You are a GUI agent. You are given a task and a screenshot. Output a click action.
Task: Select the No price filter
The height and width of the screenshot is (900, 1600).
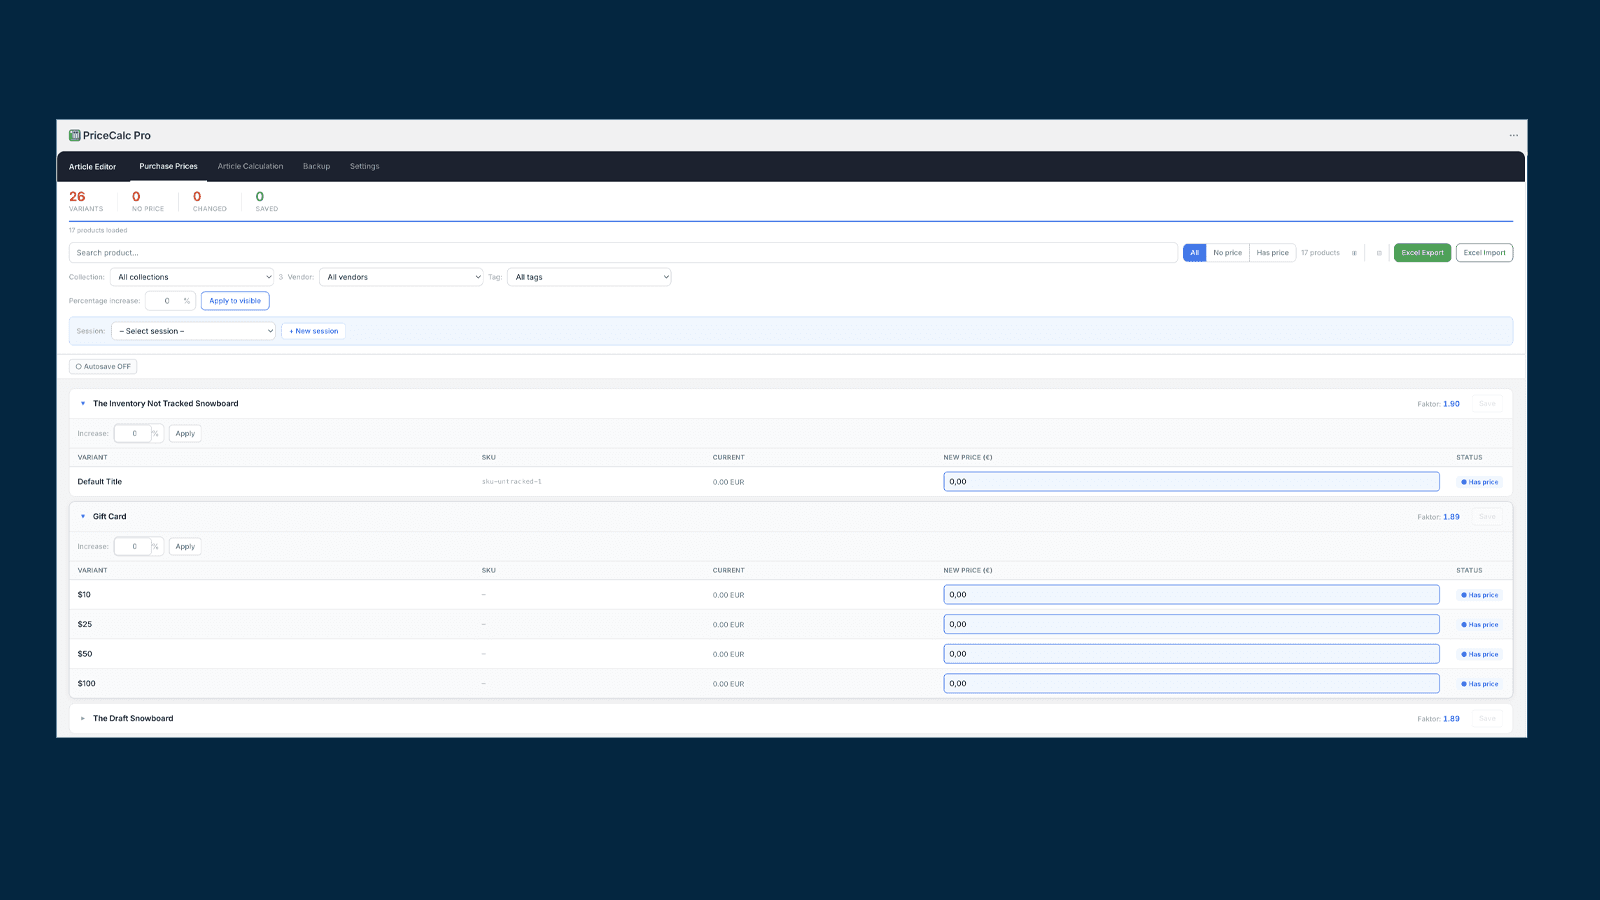[x=1227, y=253]
